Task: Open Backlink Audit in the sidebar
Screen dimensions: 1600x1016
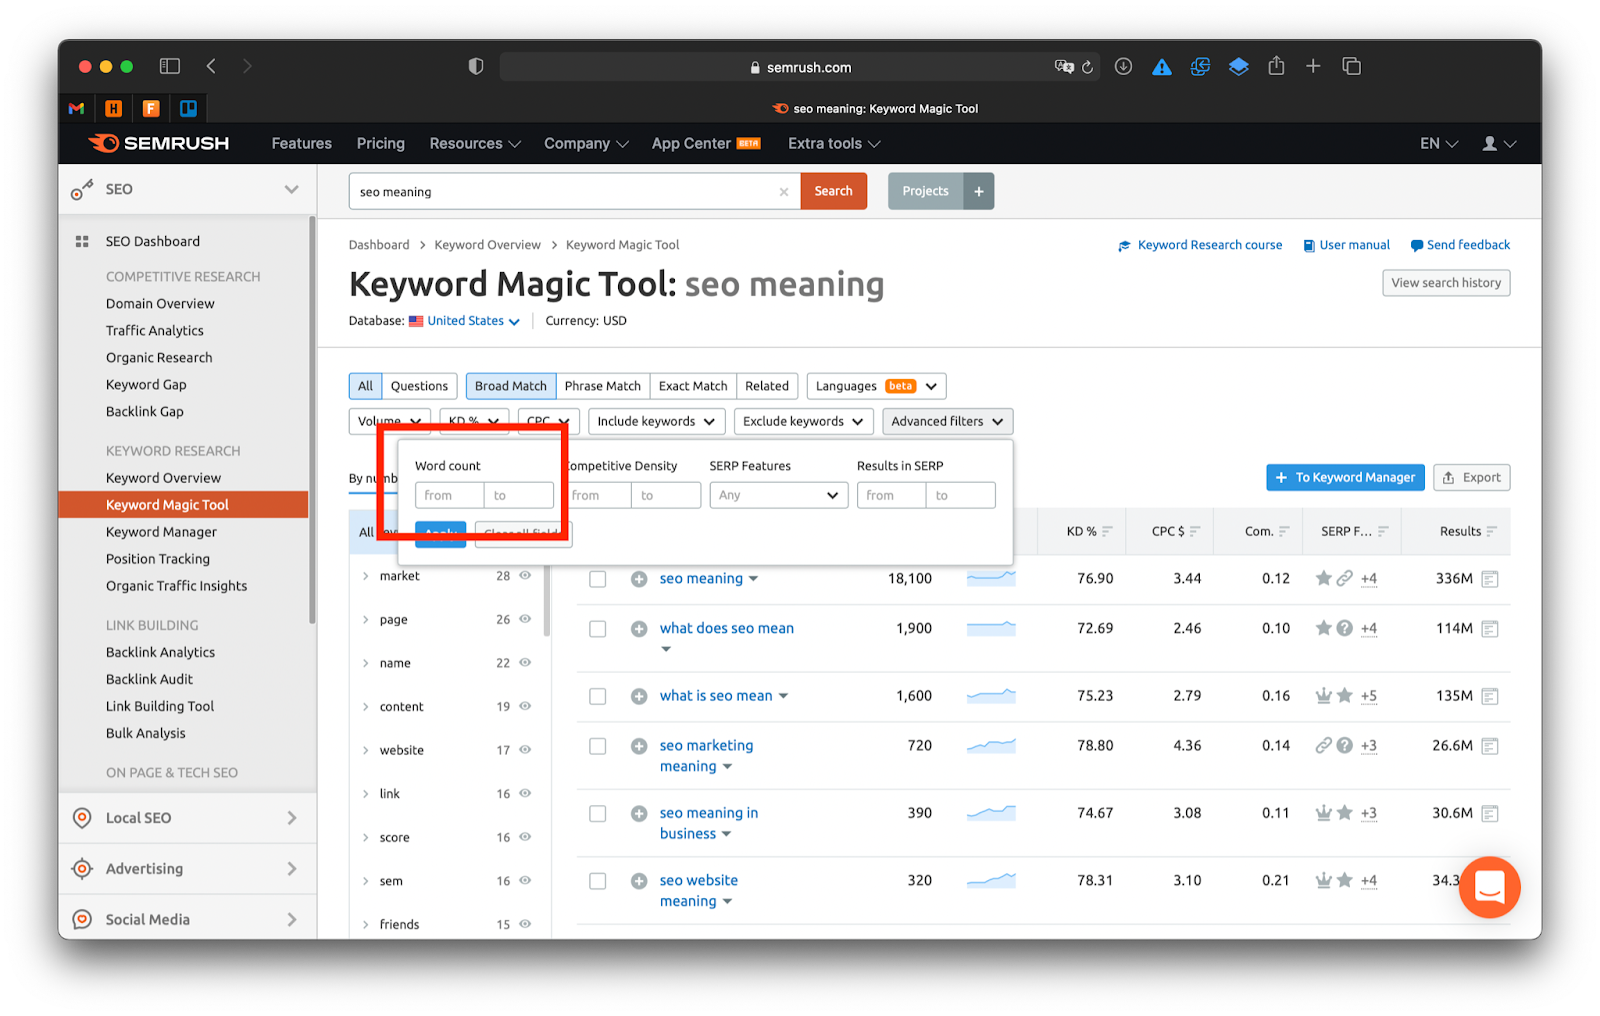Action: pos(149,679)
